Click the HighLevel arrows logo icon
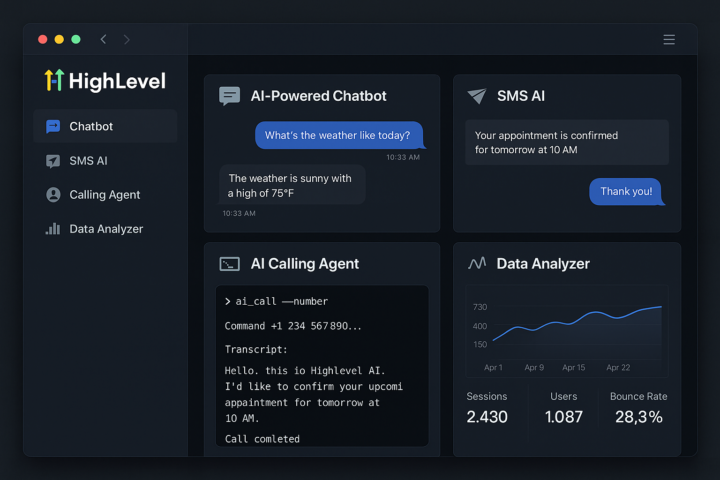Screen dimensions: 720x480 tap(53, 80)
